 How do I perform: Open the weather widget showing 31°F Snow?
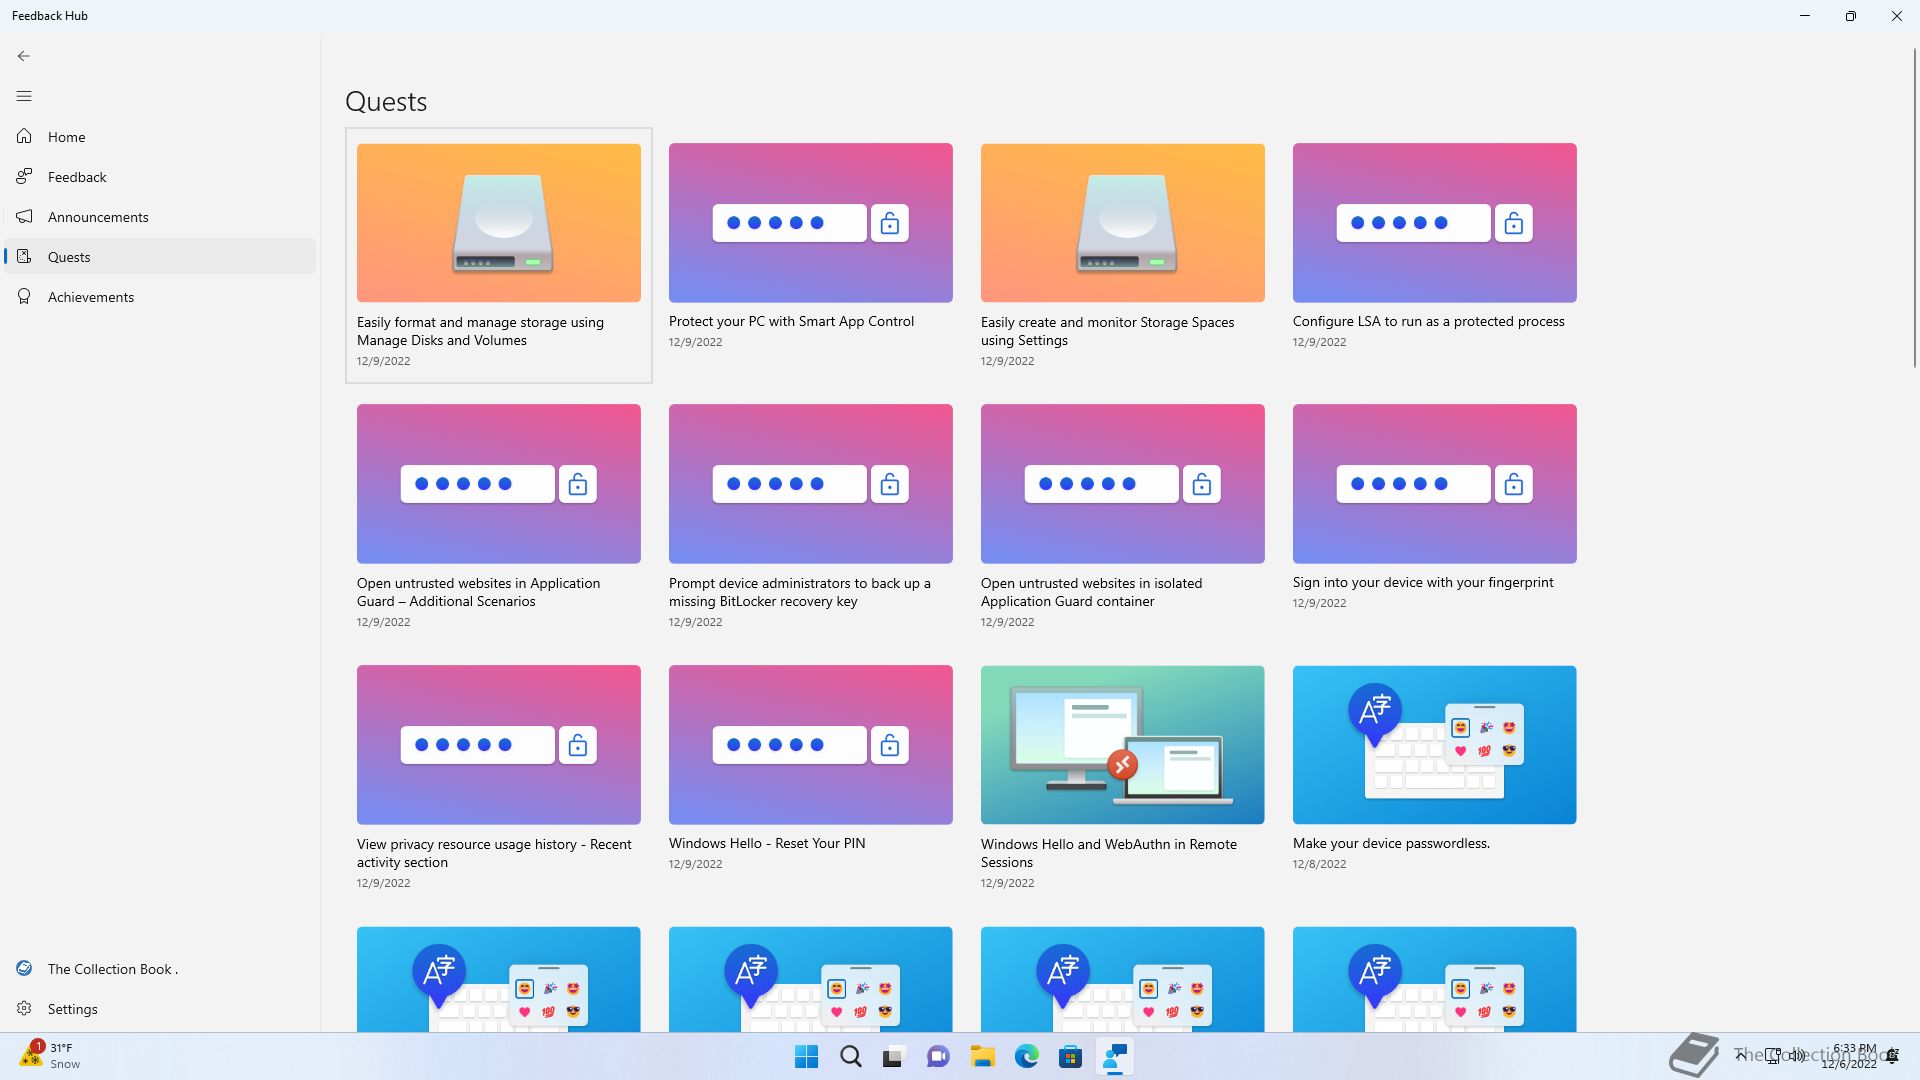tap(50, 1056)
